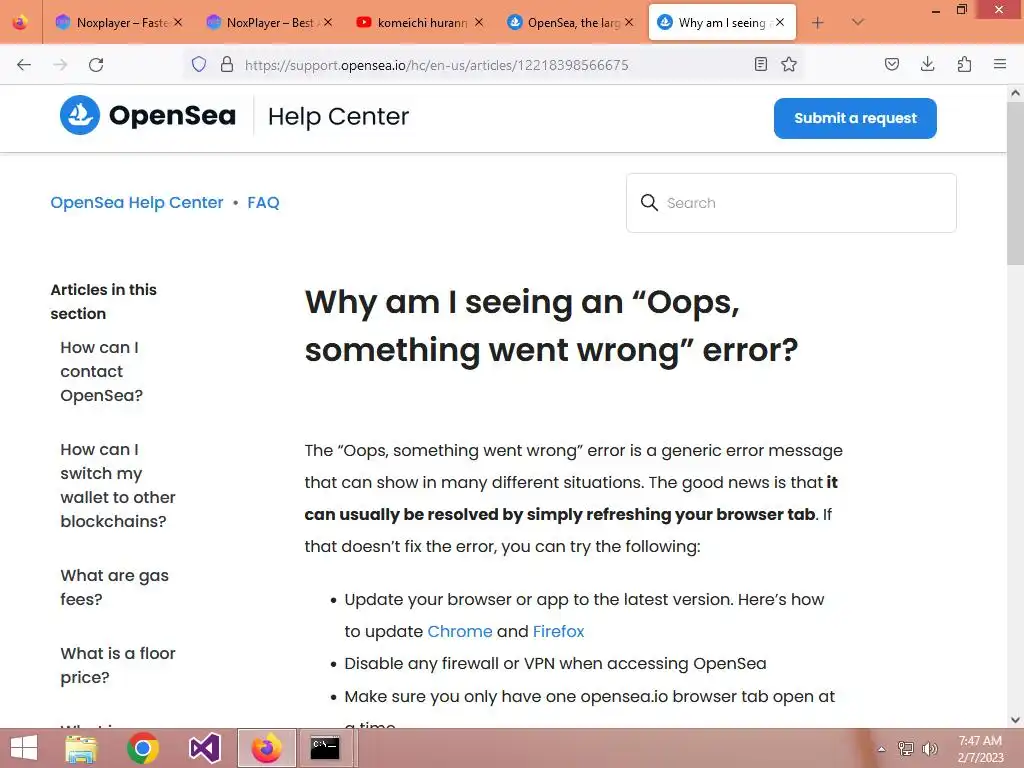Open the 'What is a floor price?' article
Viewport: 1024px width, 768px height.
pos(118,665)
